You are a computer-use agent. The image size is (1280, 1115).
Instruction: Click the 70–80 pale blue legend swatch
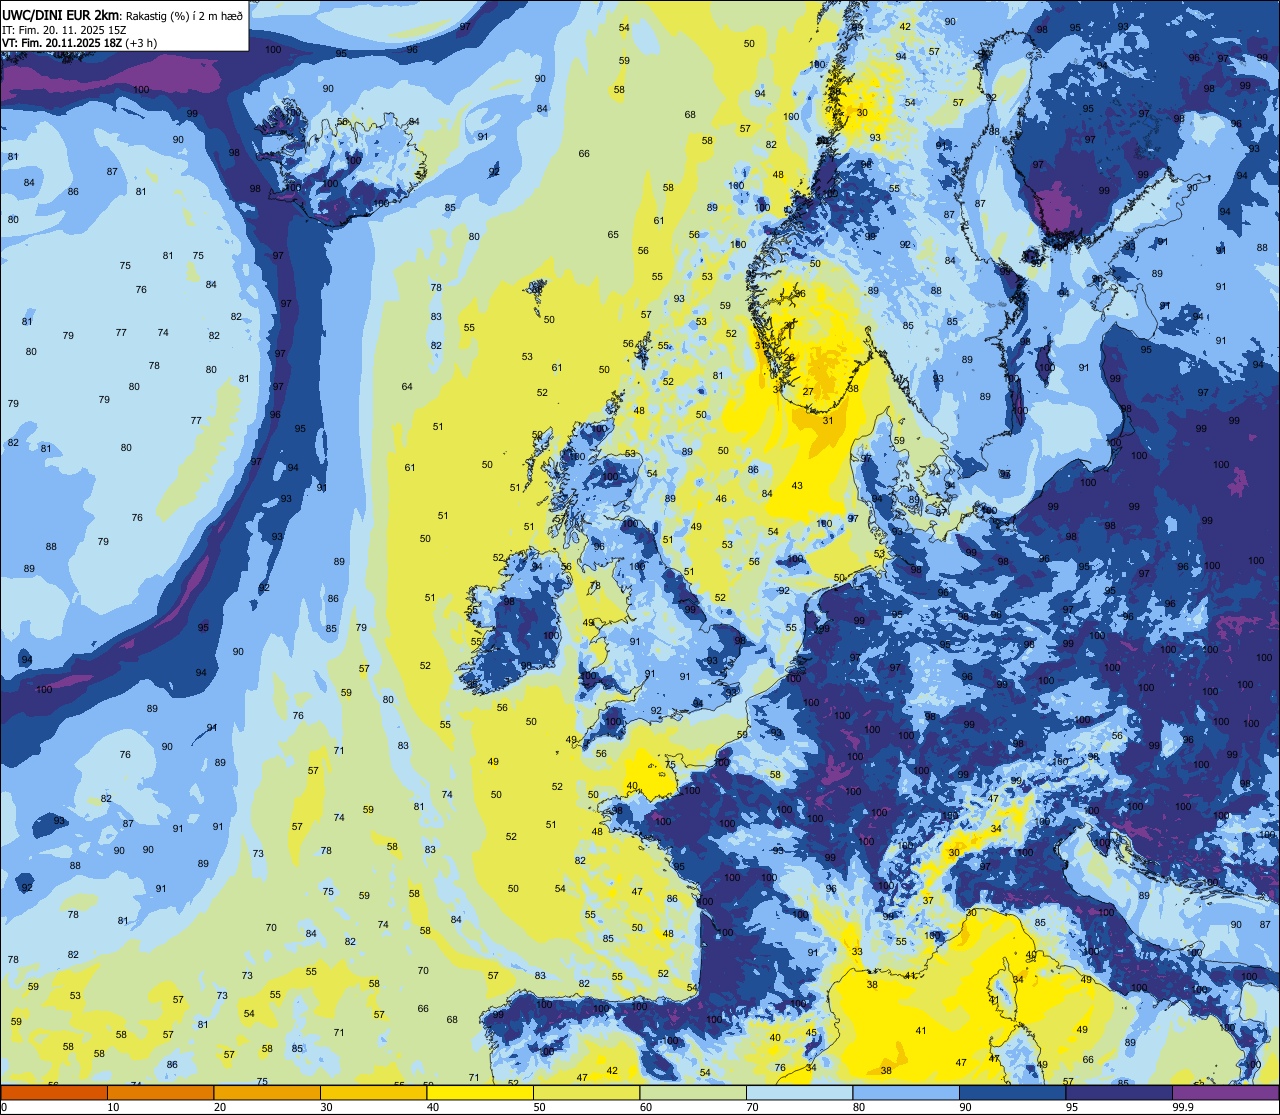point(800,1092)
